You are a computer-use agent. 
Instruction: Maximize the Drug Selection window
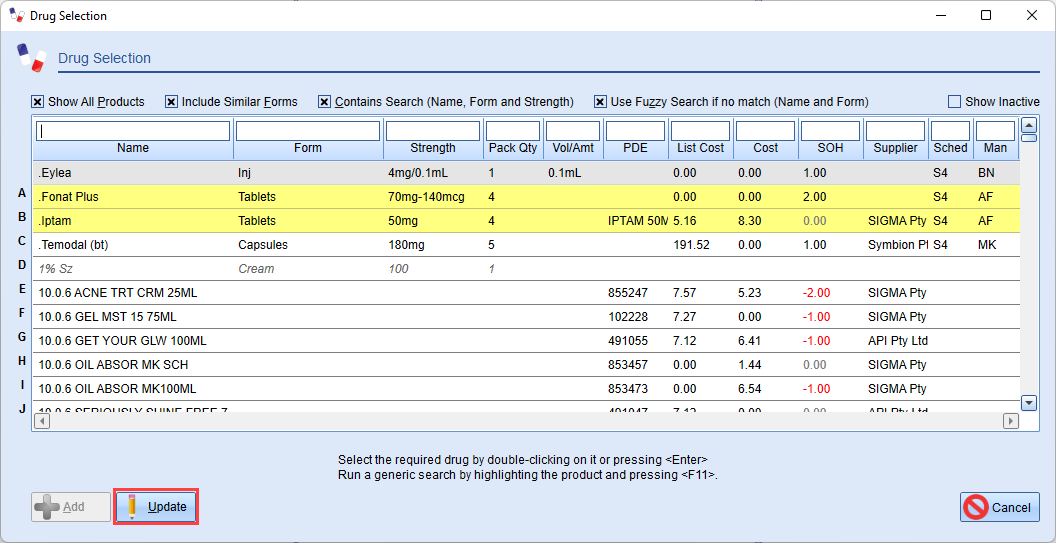(986, 15)
